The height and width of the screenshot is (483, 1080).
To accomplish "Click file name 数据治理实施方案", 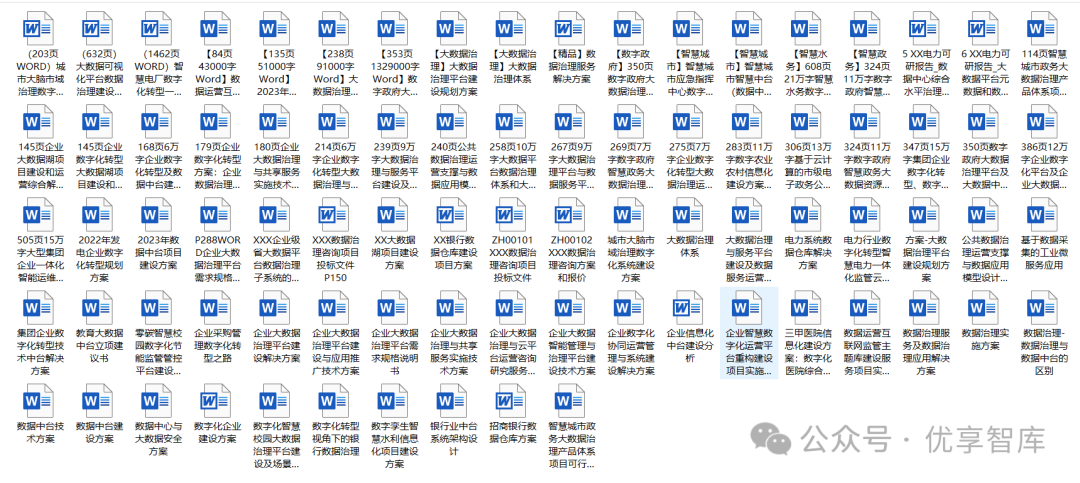I will click(x=984, y=340).
